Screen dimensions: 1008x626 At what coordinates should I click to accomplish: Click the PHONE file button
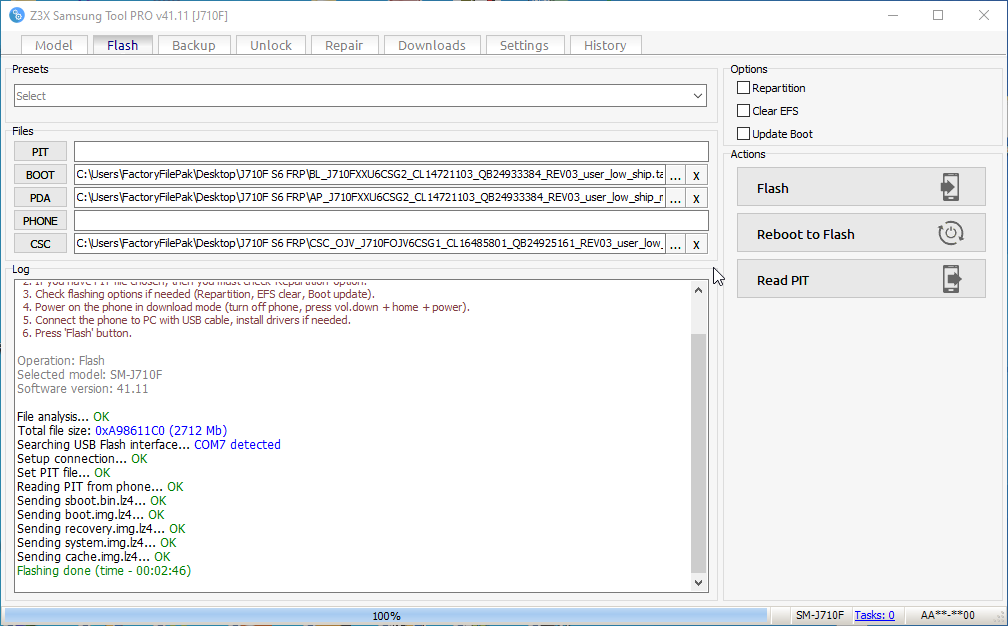click(40, 220)
